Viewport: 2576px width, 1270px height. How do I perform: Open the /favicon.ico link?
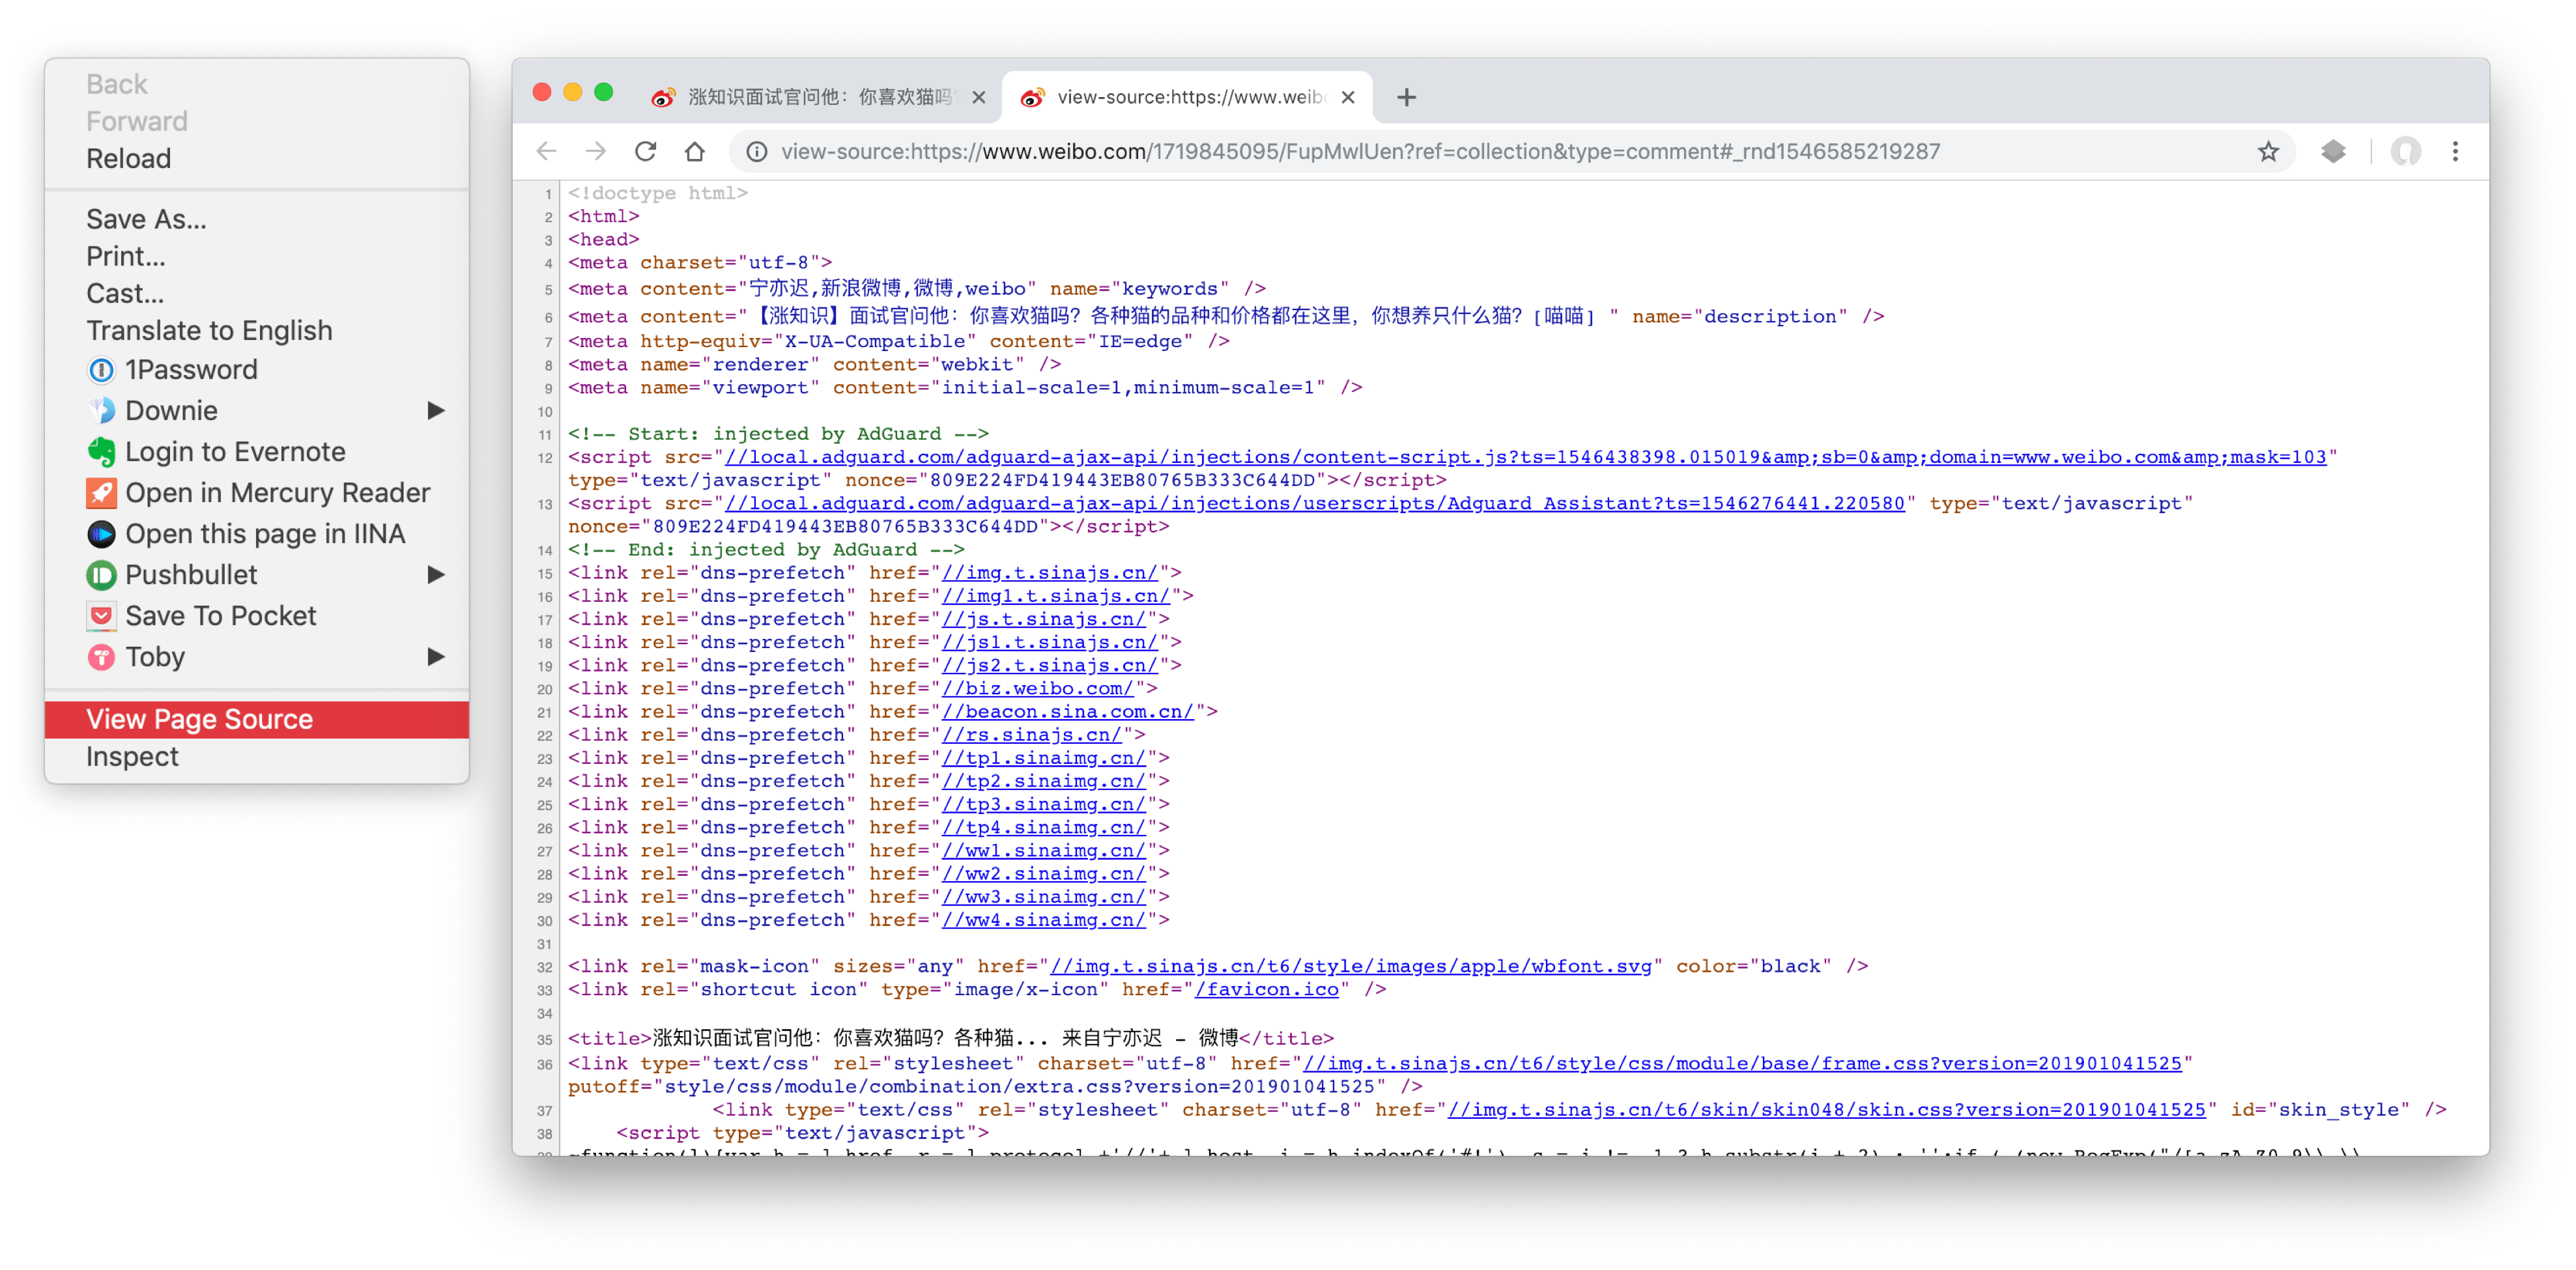[1266, 989]
